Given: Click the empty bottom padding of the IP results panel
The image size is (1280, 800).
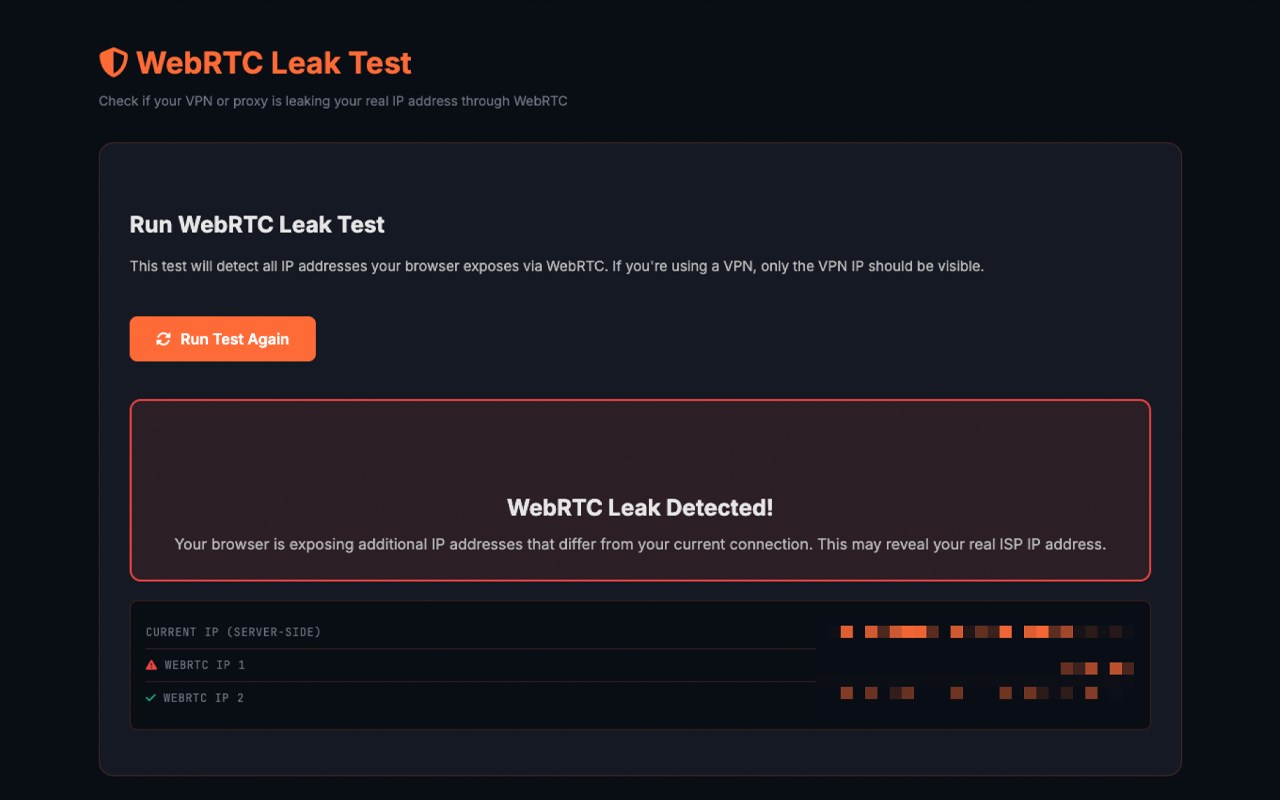Looking at the screenshot, I should (640, 720).
